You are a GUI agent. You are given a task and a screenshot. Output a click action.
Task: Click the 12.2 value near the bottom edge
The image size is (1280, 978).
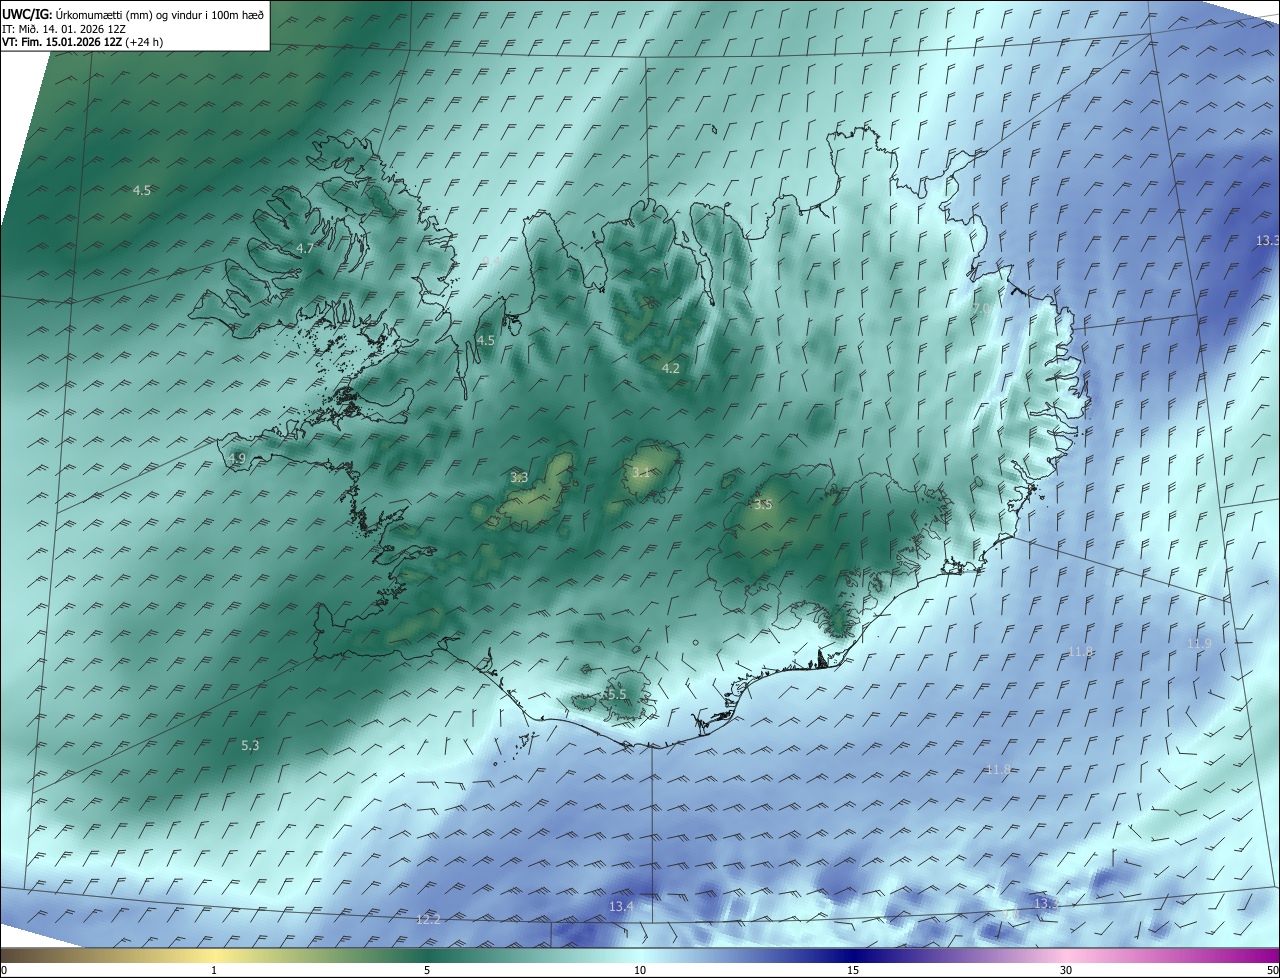pyautogui.click(x=428, y=919)
